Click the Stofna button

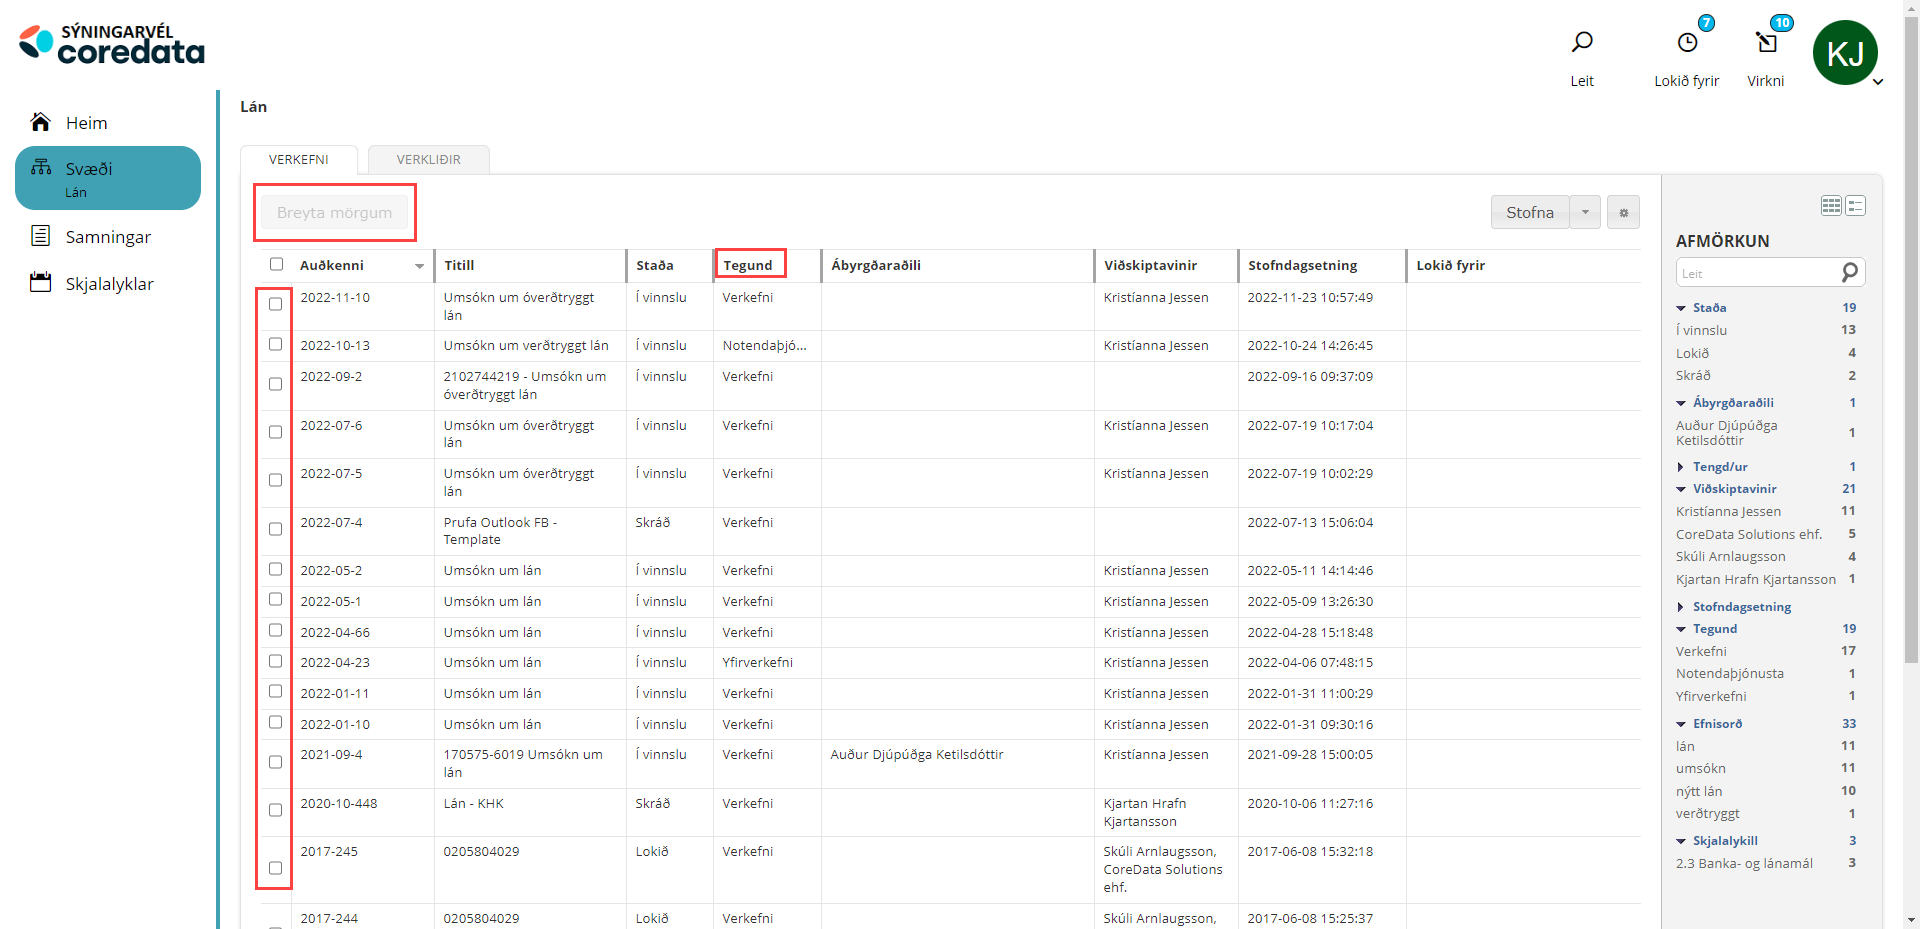pyautogui.click(x=1529, y=212)
